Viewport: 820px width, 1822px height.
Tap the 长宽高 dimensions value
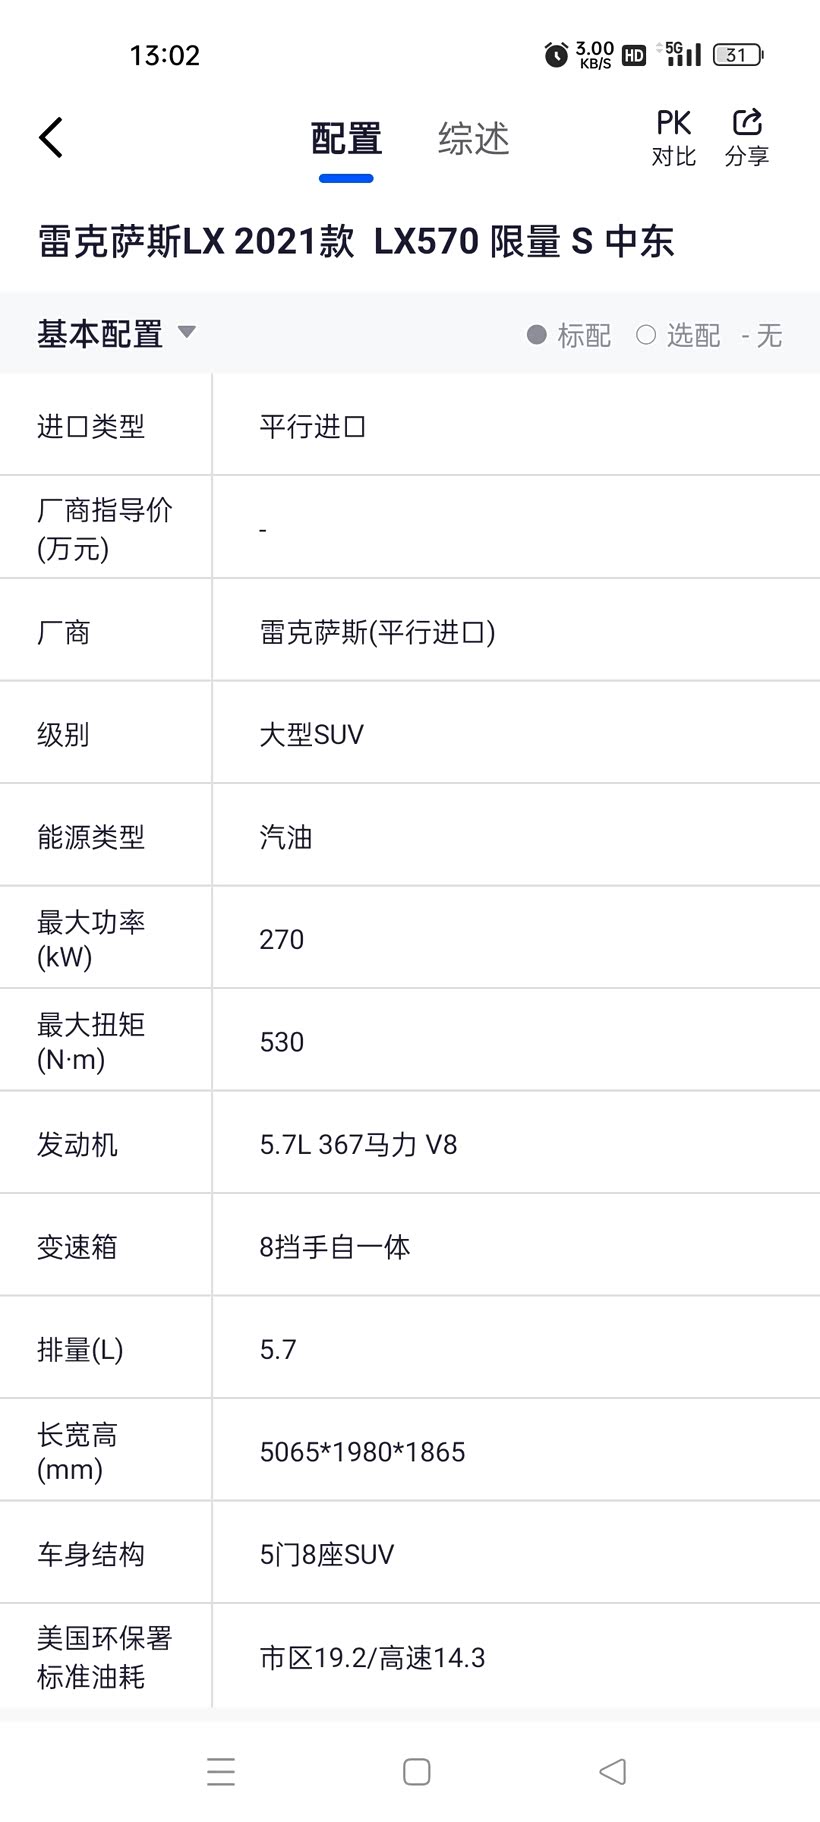pos(362,1452)
